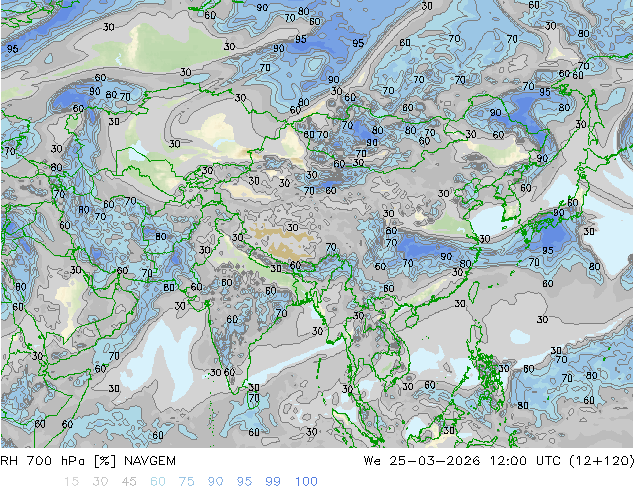This screenshot has height=490, width=634.
Task: Click the 'RH 700 hPa [%]' map title
Action: 58,461
